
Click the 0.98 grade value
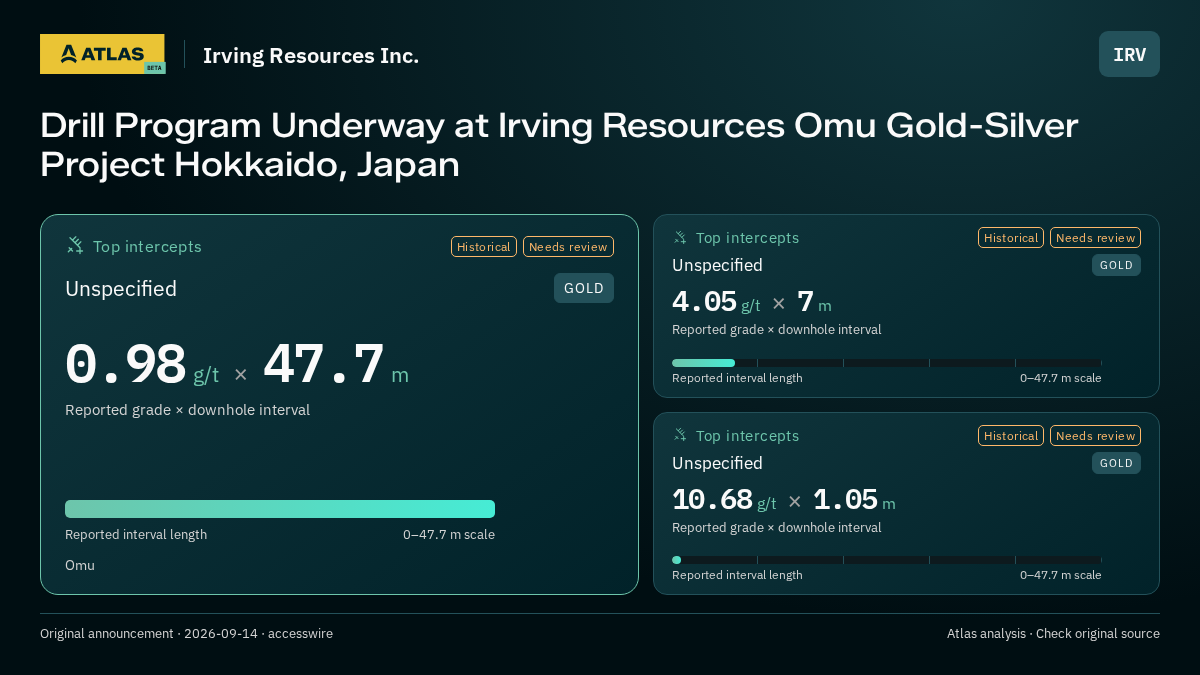(126, 365)
